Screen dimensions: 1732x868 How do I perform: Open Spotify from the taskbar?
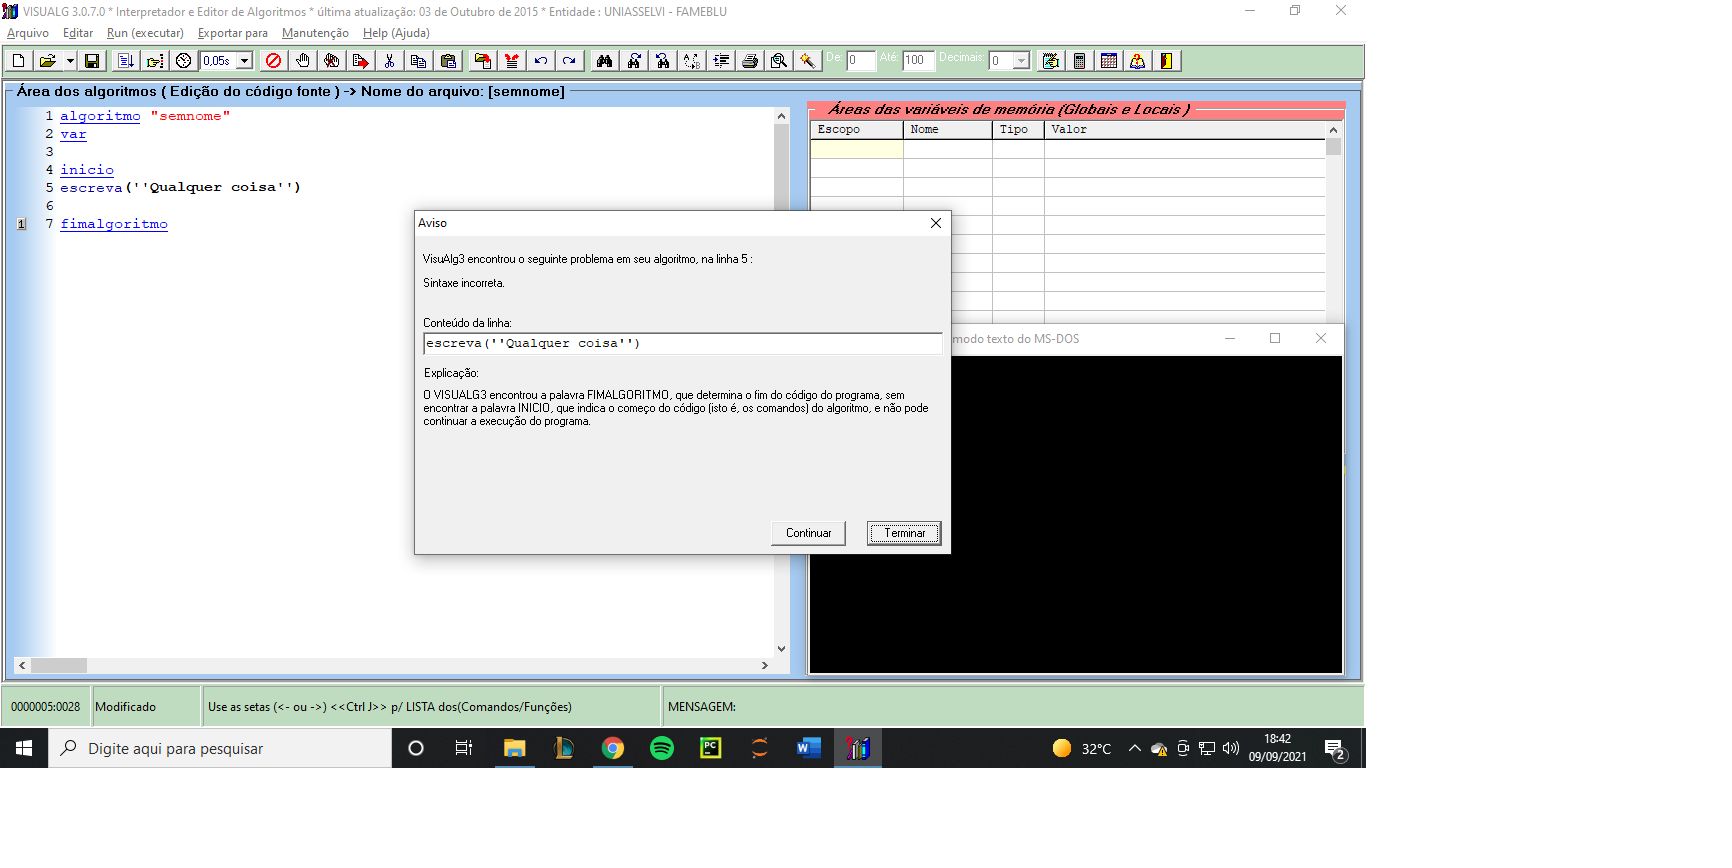[x=662, y=748]
